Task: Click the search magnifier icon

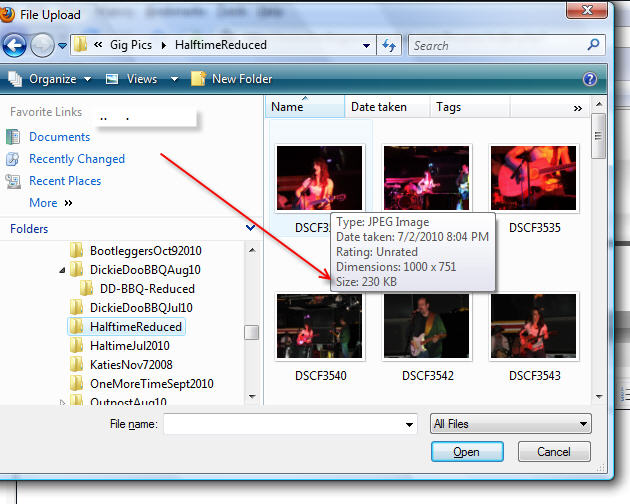Action: pos(593,45)
